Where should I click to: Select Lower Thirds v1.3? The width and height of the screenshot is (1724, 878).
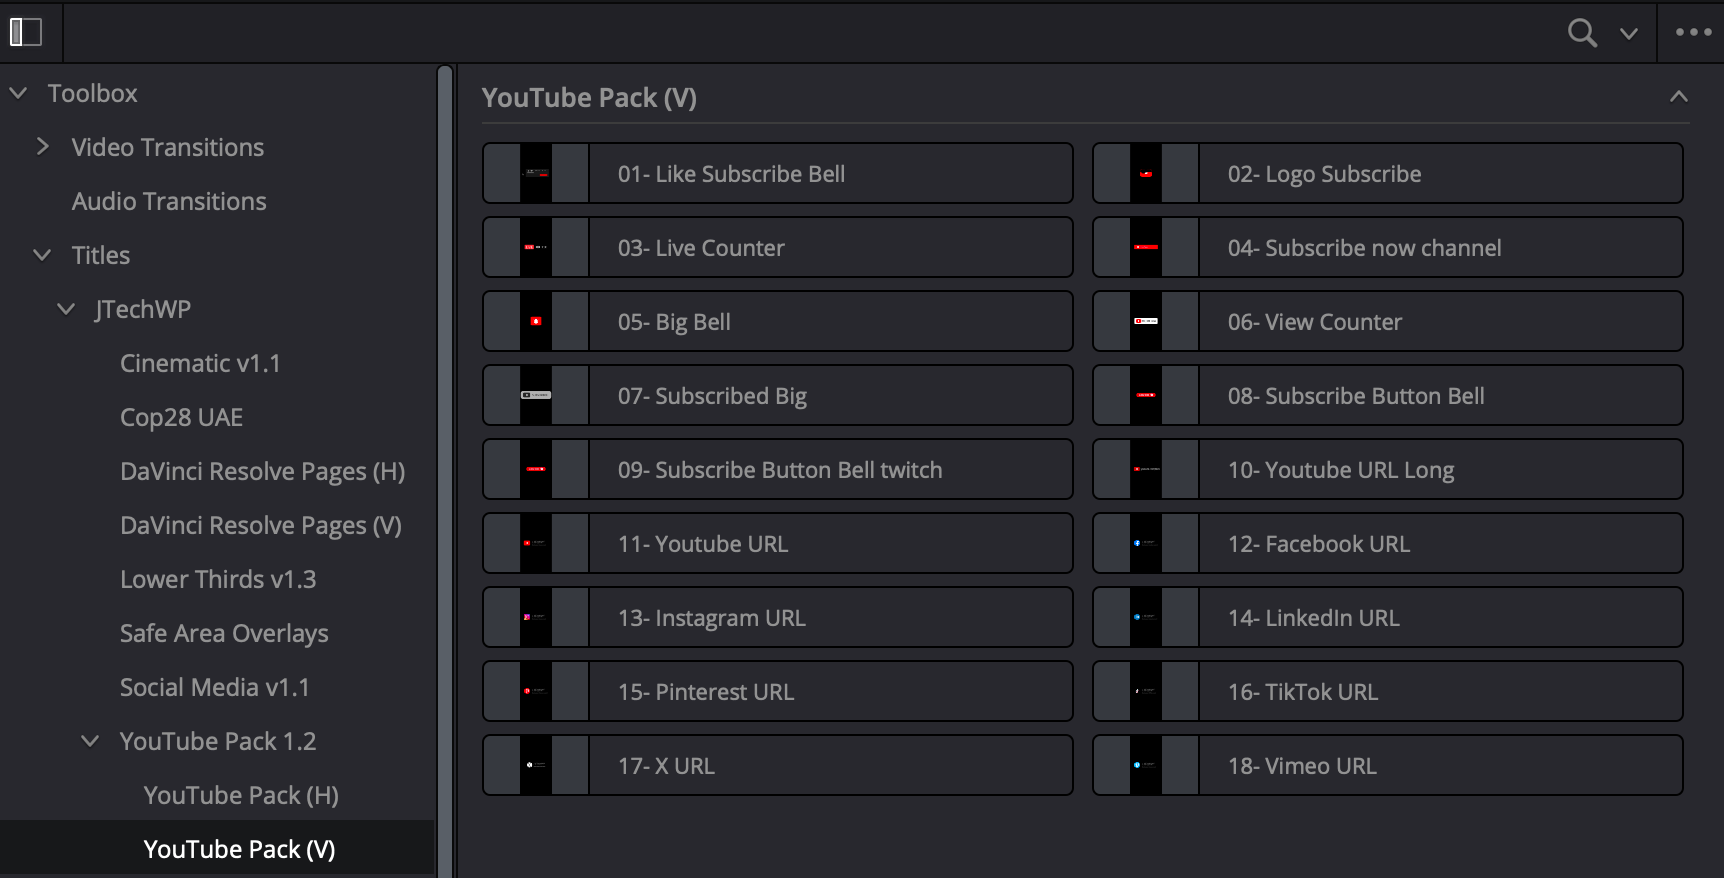point(218,579)
